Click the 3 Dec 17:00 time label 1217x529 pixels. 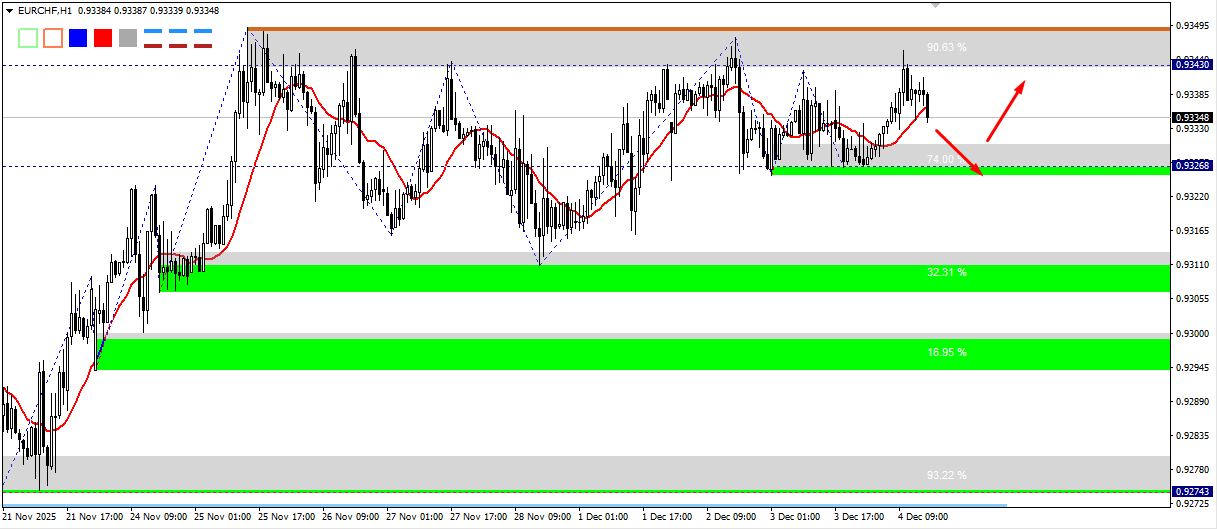point(860,517)
